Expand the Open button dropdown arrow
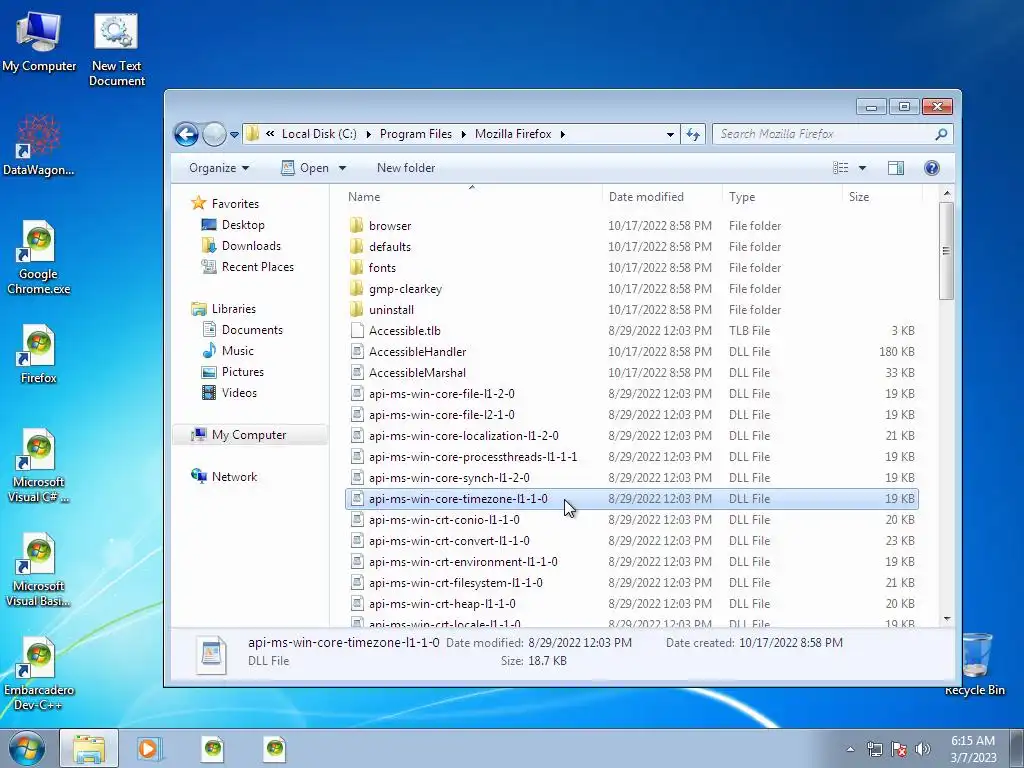Image resolution: width=1024 pixels, height=768 pixels. coord(342,168)
